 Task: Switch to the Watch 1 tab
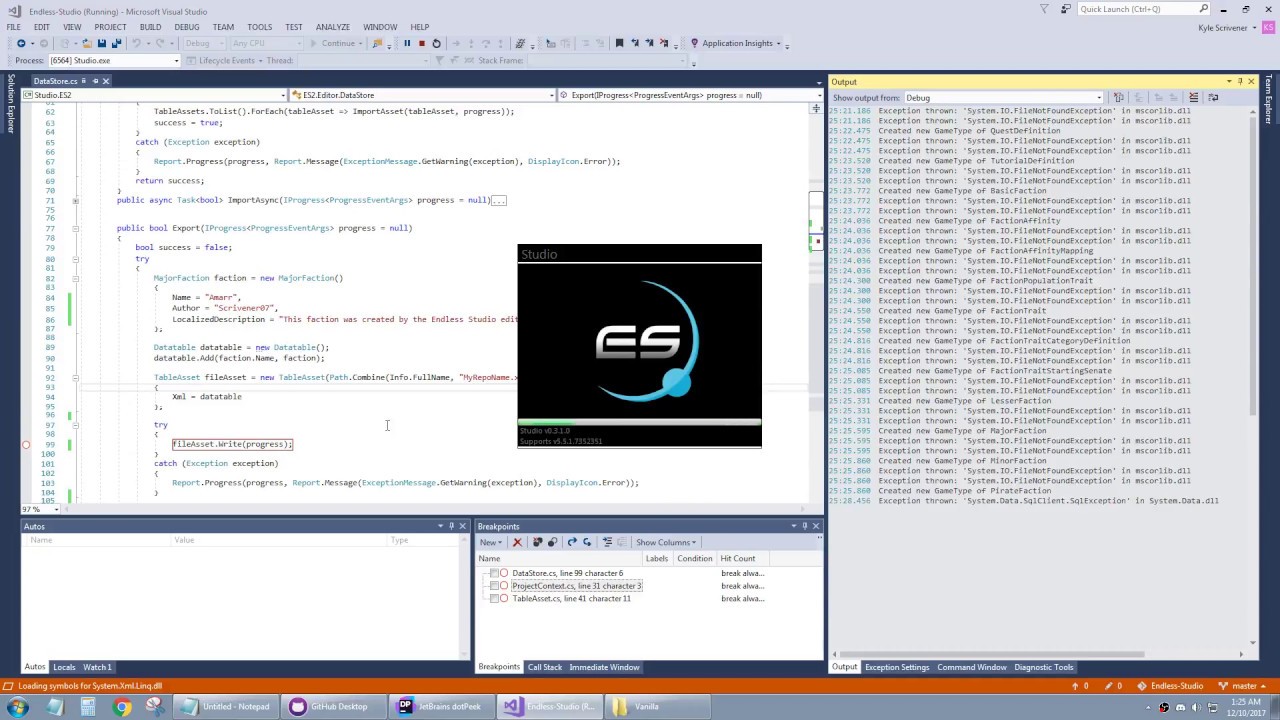(x=97, y=667)
